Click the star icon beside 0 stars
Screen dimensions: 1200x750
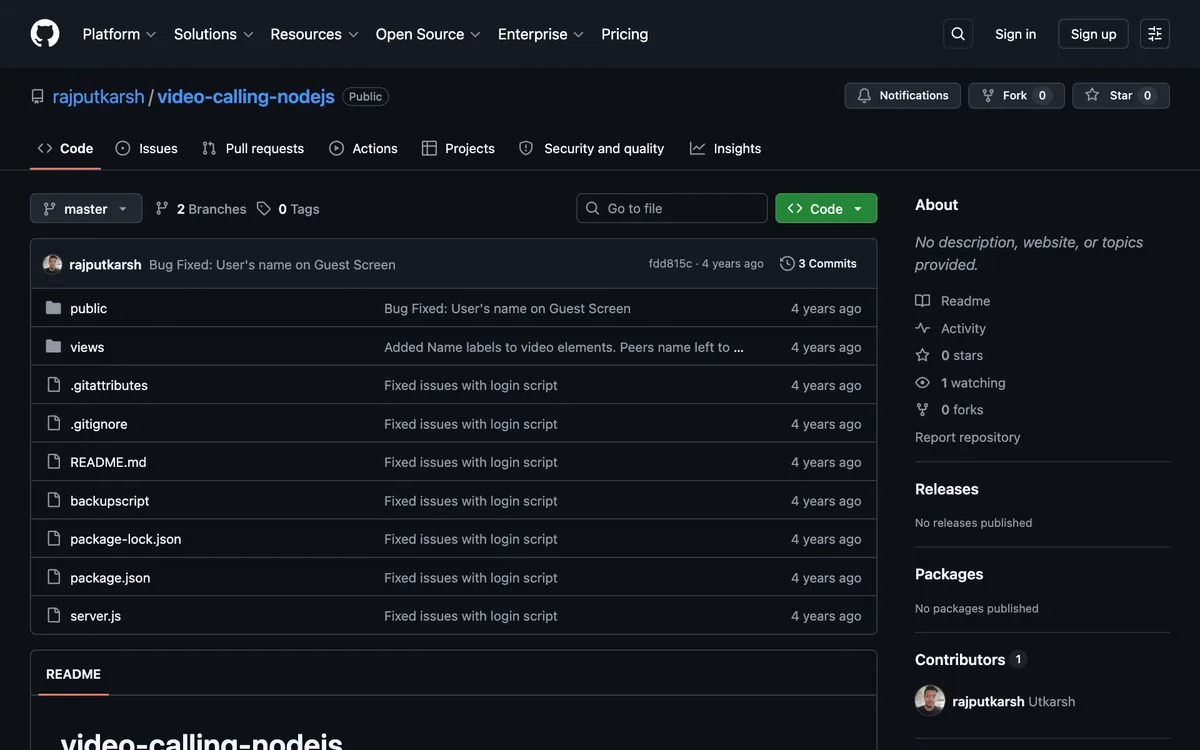pos(923,355)
